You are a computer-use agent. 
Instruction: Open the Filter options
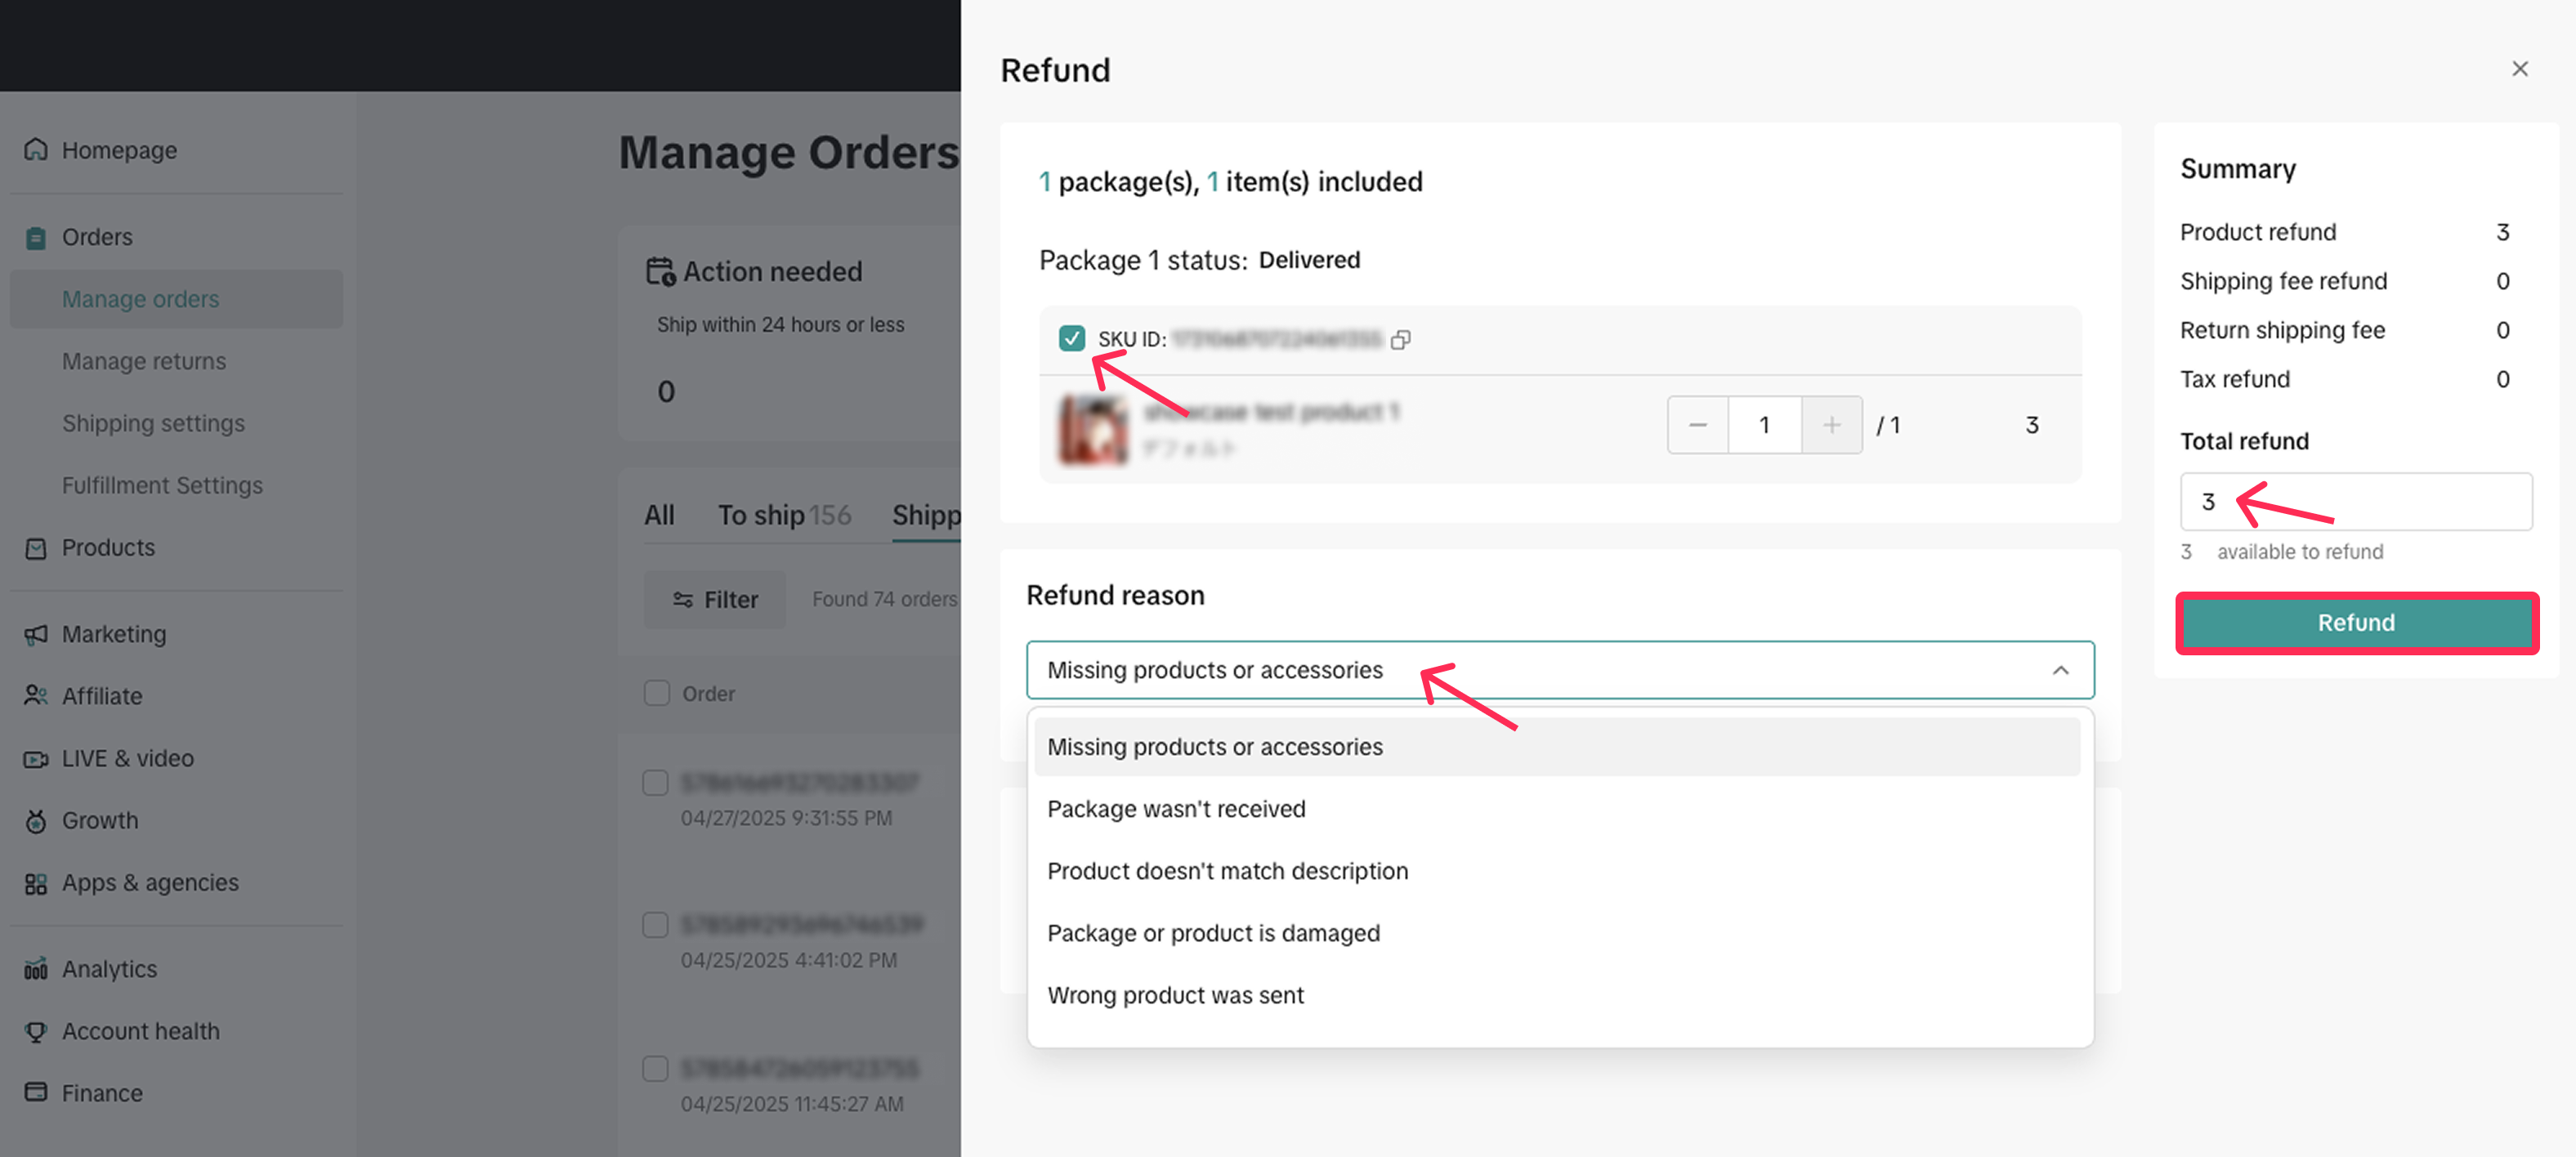[x=715, y=600]
